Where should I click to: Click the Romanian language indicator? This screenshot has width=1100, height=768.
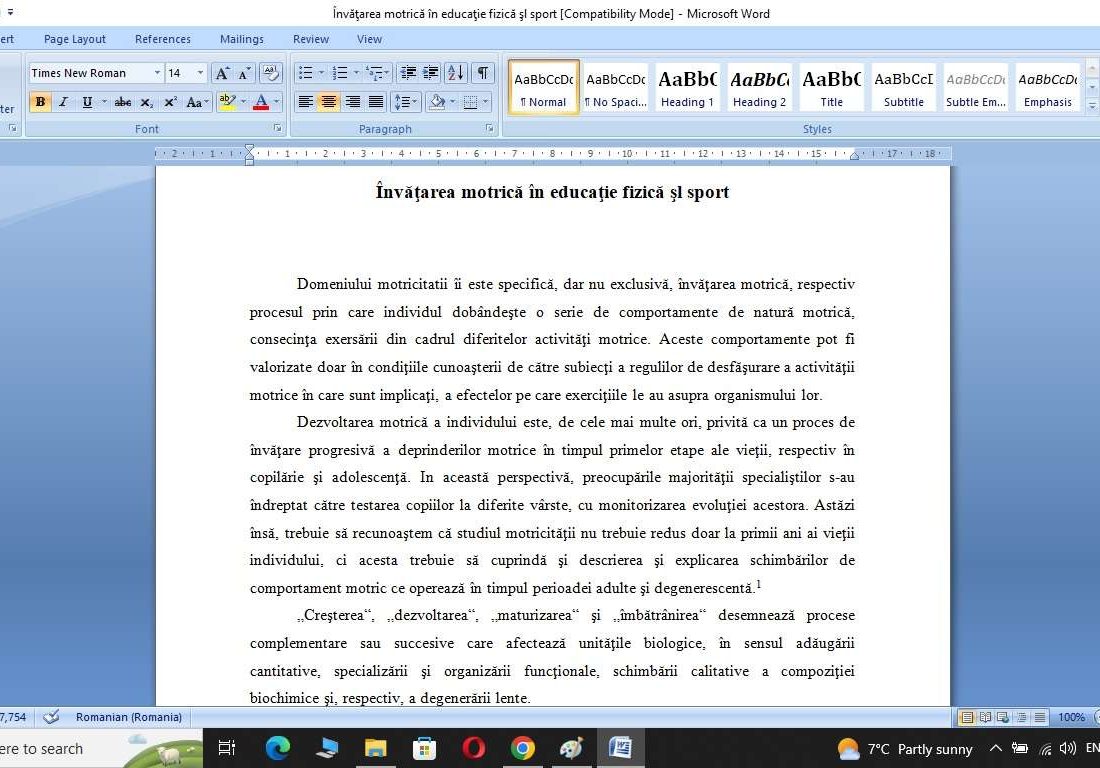[x=128, y=717]
